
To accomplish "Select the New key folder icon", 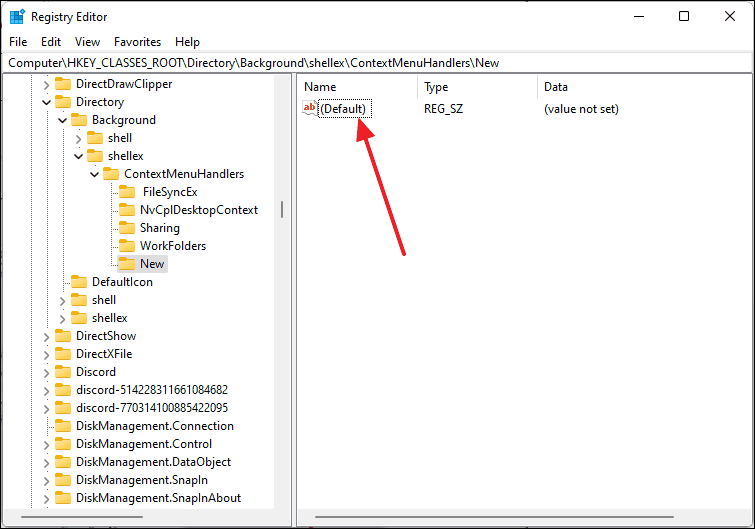I will pos(127,263).
